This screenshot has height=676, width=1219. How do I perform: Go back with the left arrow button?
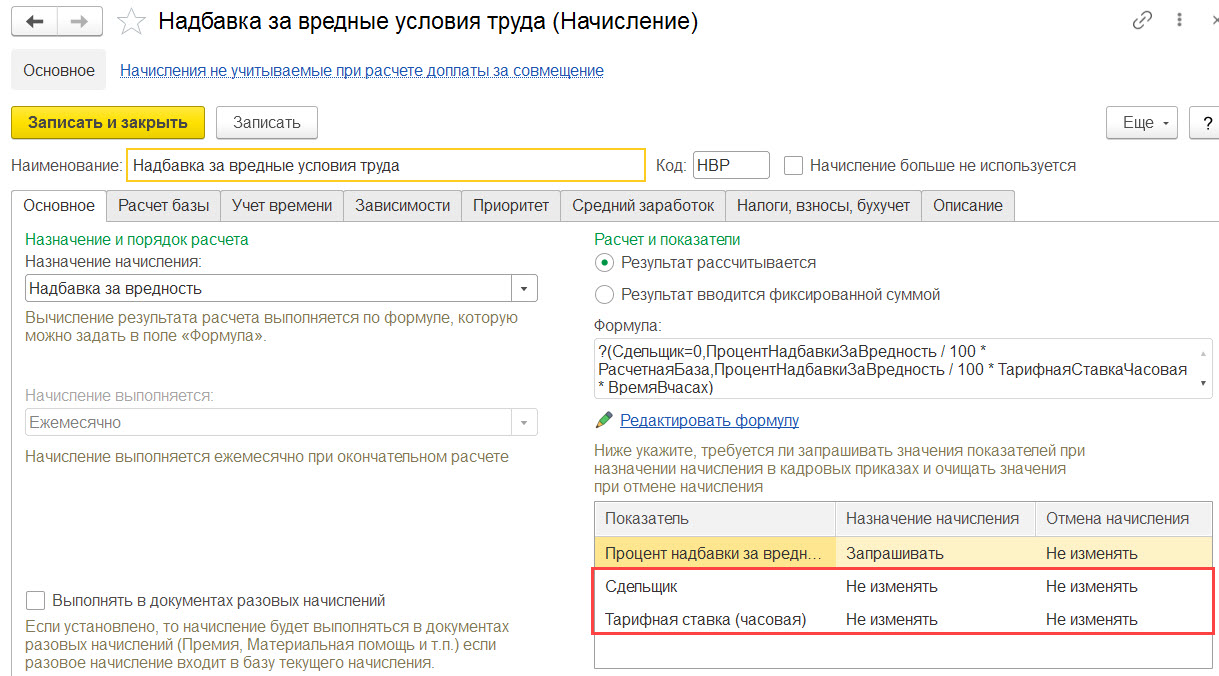click(35, 21)
